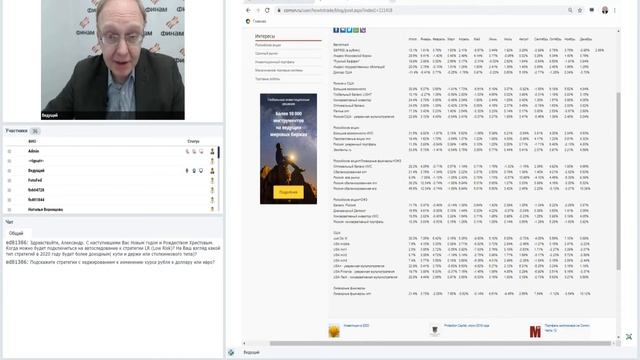Open the browser profile avatar
Viewport: 640px width, 360px height.
click(x=605, y=10)
